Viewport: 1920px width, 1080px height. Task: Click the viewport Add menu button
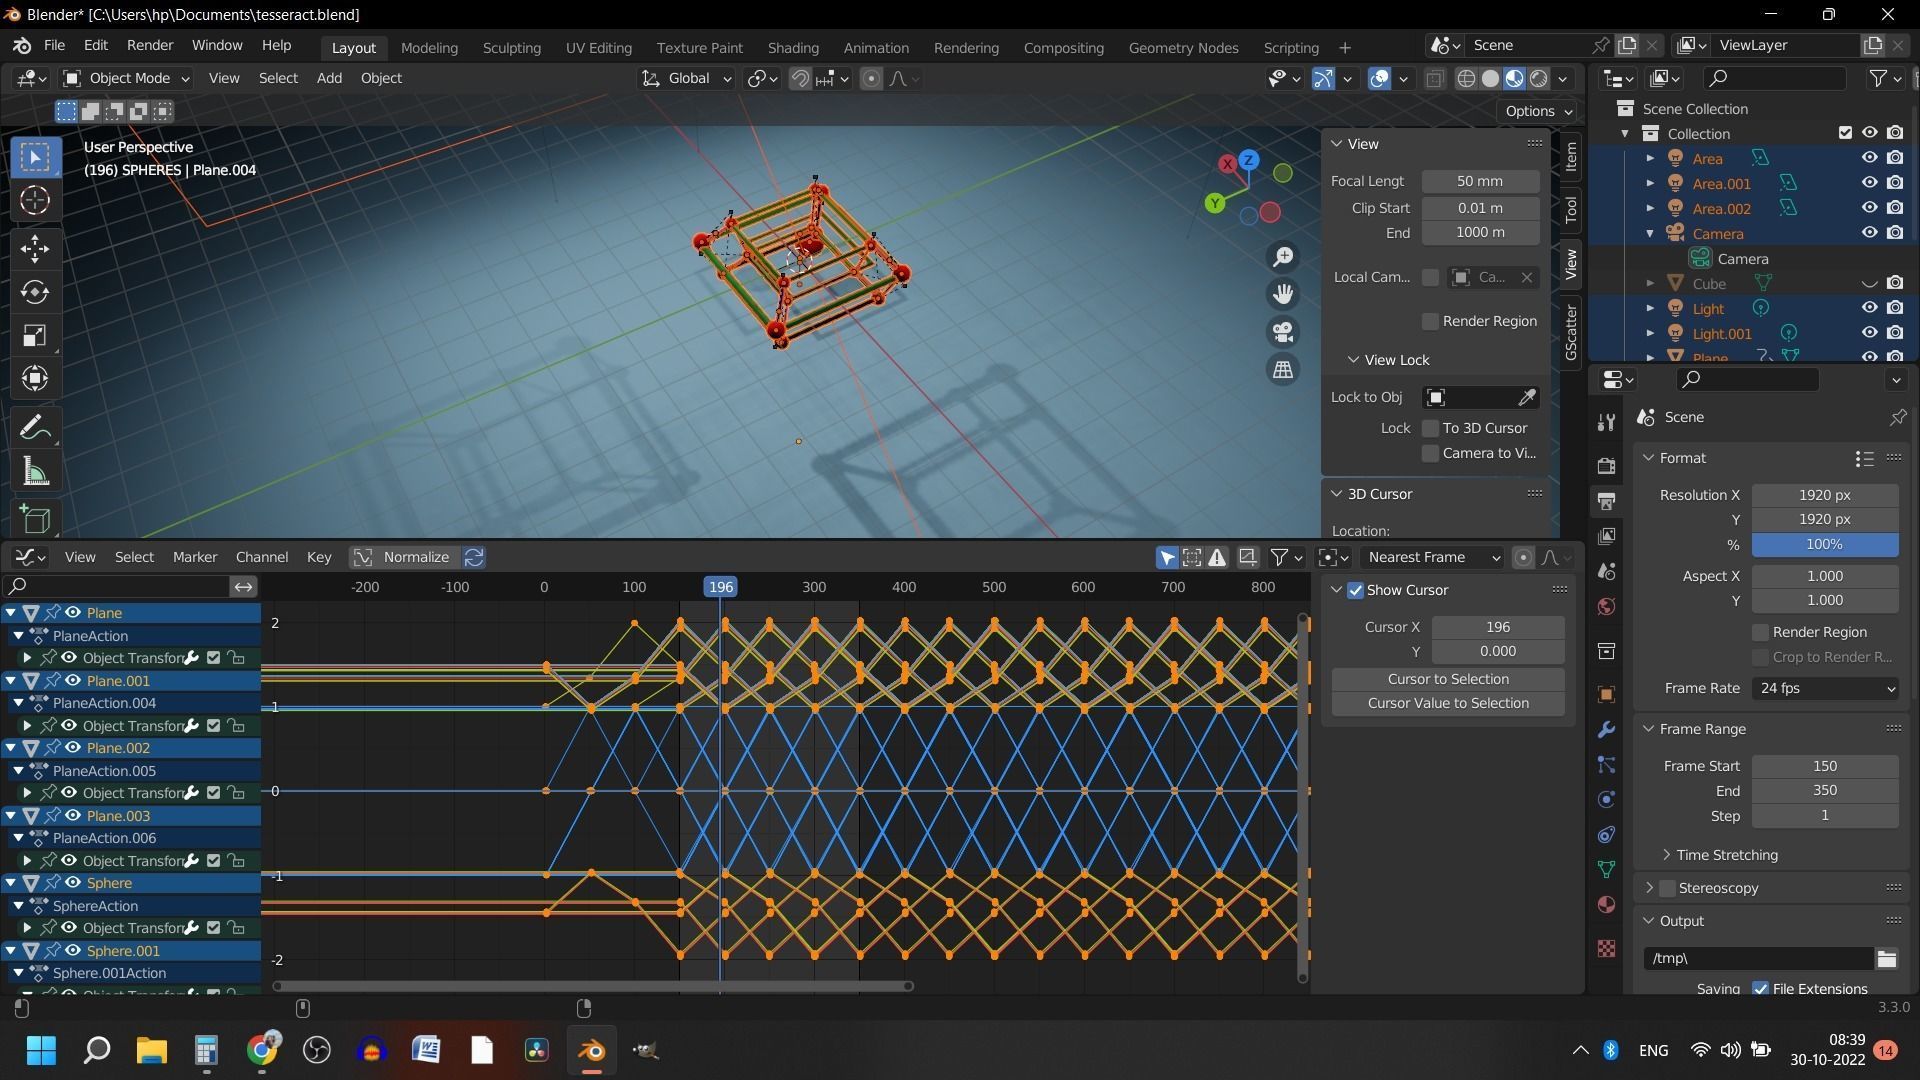(x=329, y=78)
